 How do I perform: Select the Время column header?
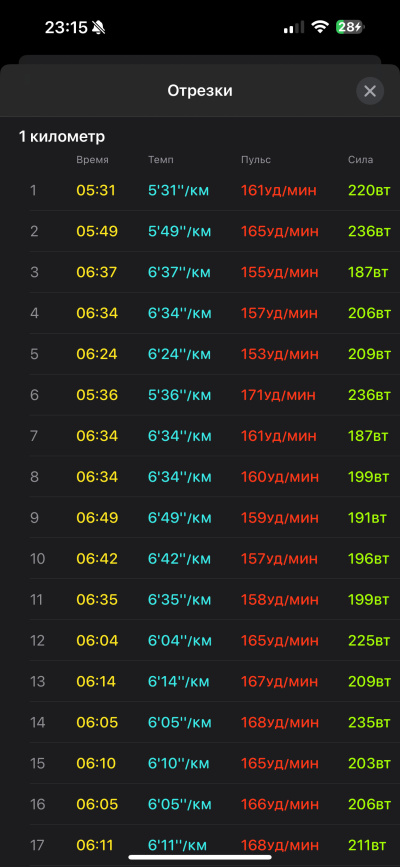[x=92, y=160]
